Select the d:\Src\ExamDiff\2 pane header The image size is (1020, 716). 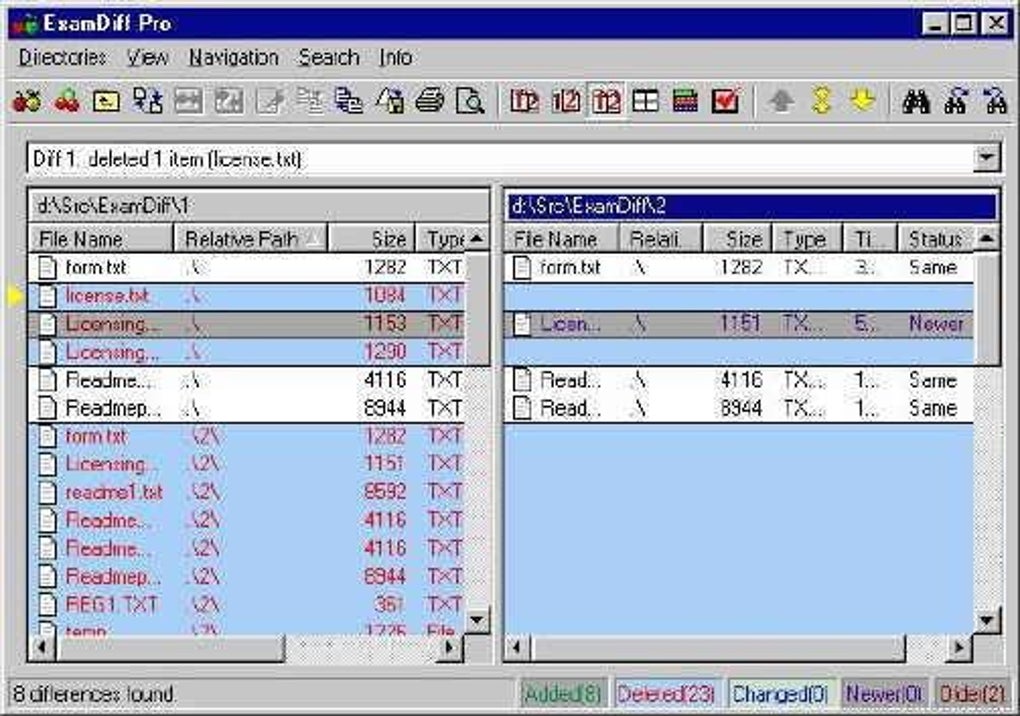click(752, 206)
